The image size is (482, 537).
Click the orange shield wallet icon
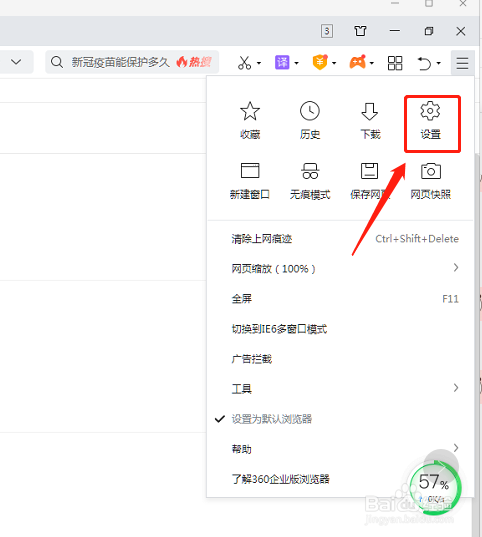[320, 62]
